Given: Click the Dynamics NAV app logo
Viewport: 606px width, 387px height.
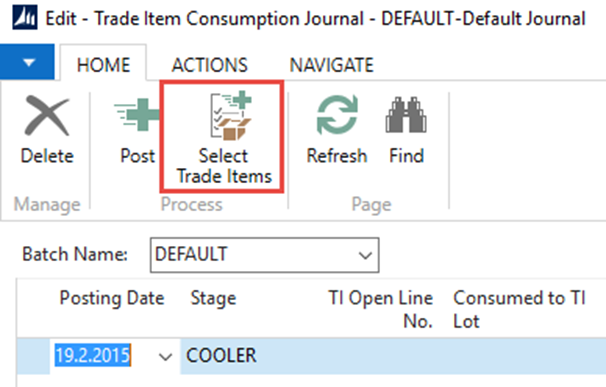Looking at the screenshot, I should click(x=25, y=17).
